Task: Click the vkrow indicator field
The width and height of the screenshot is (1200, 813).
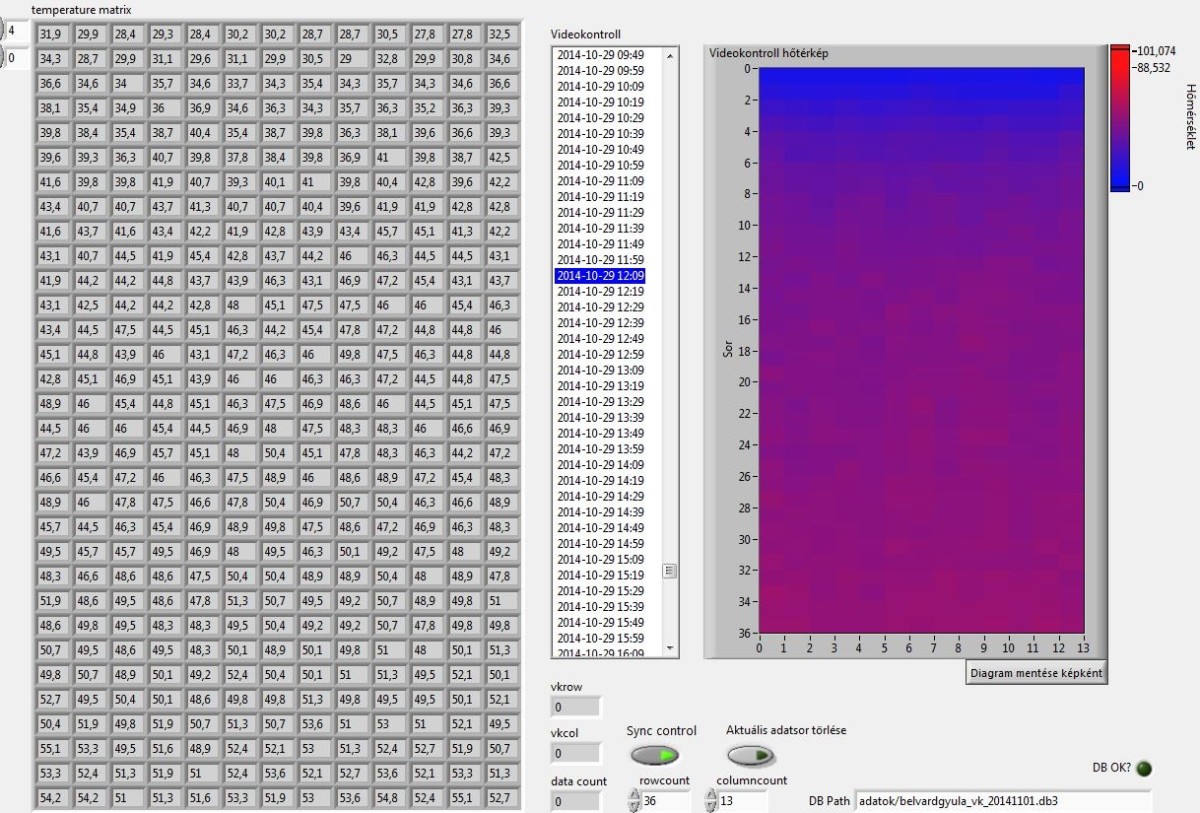Action: pyautogui.click(x=576, y=708)
